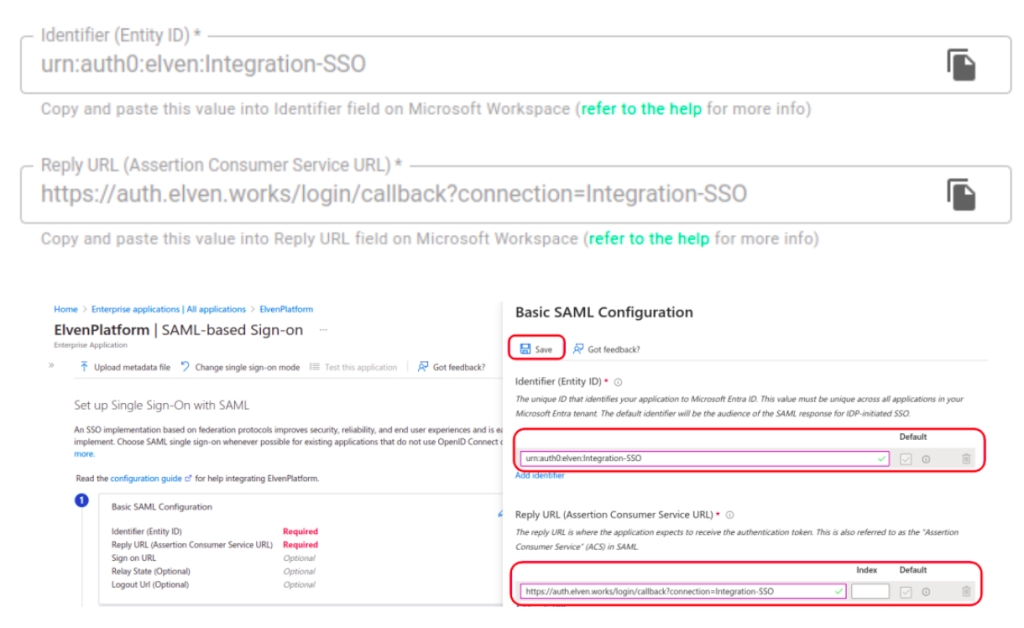Copy the Reply URL value
Image resolution: width=1024 pixels, height=628 pixels.
(x=961, y=194)
